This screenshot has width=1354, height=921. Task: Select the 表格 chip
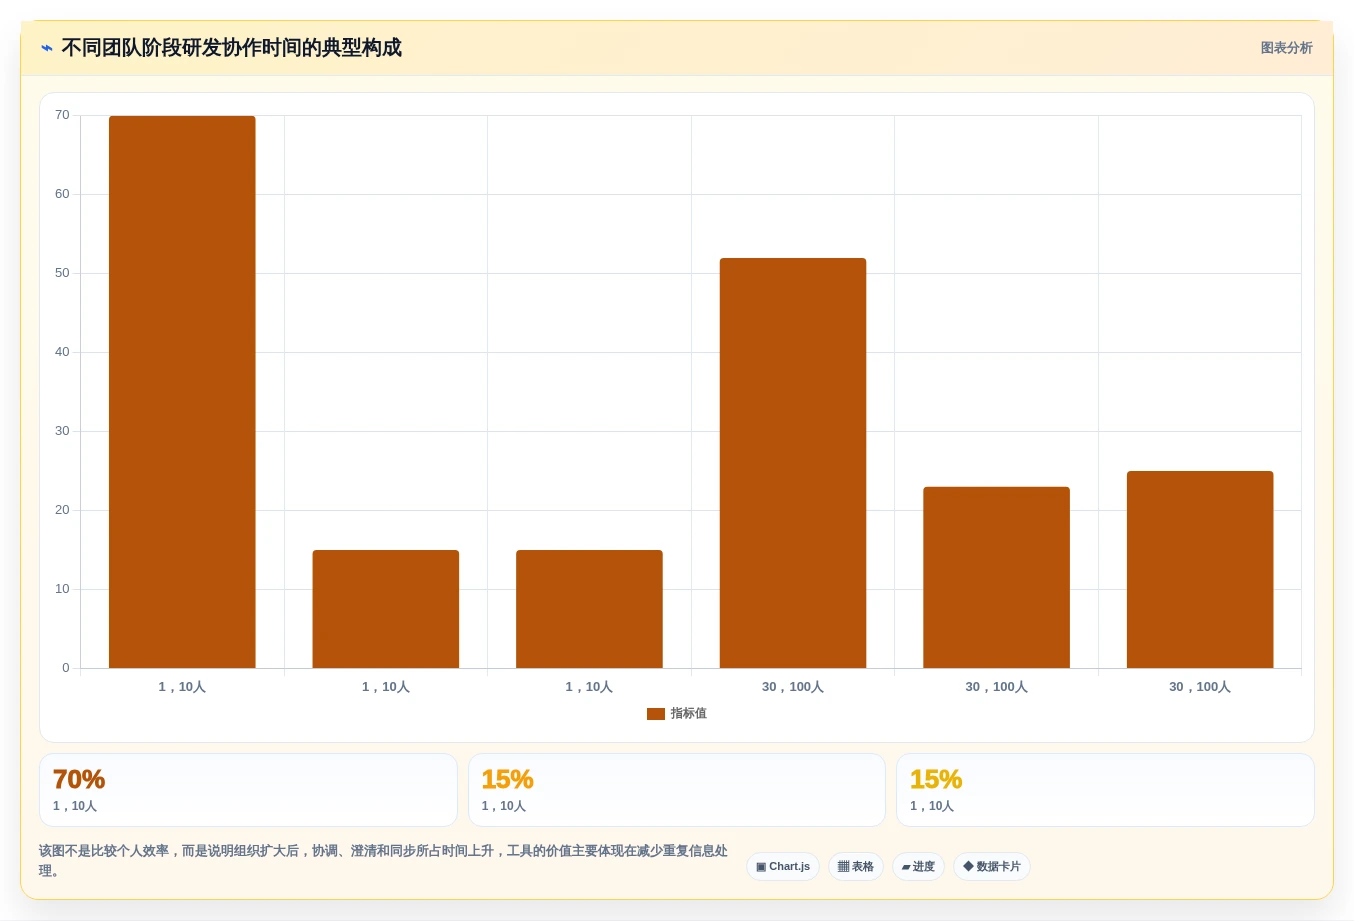[856, 866]
